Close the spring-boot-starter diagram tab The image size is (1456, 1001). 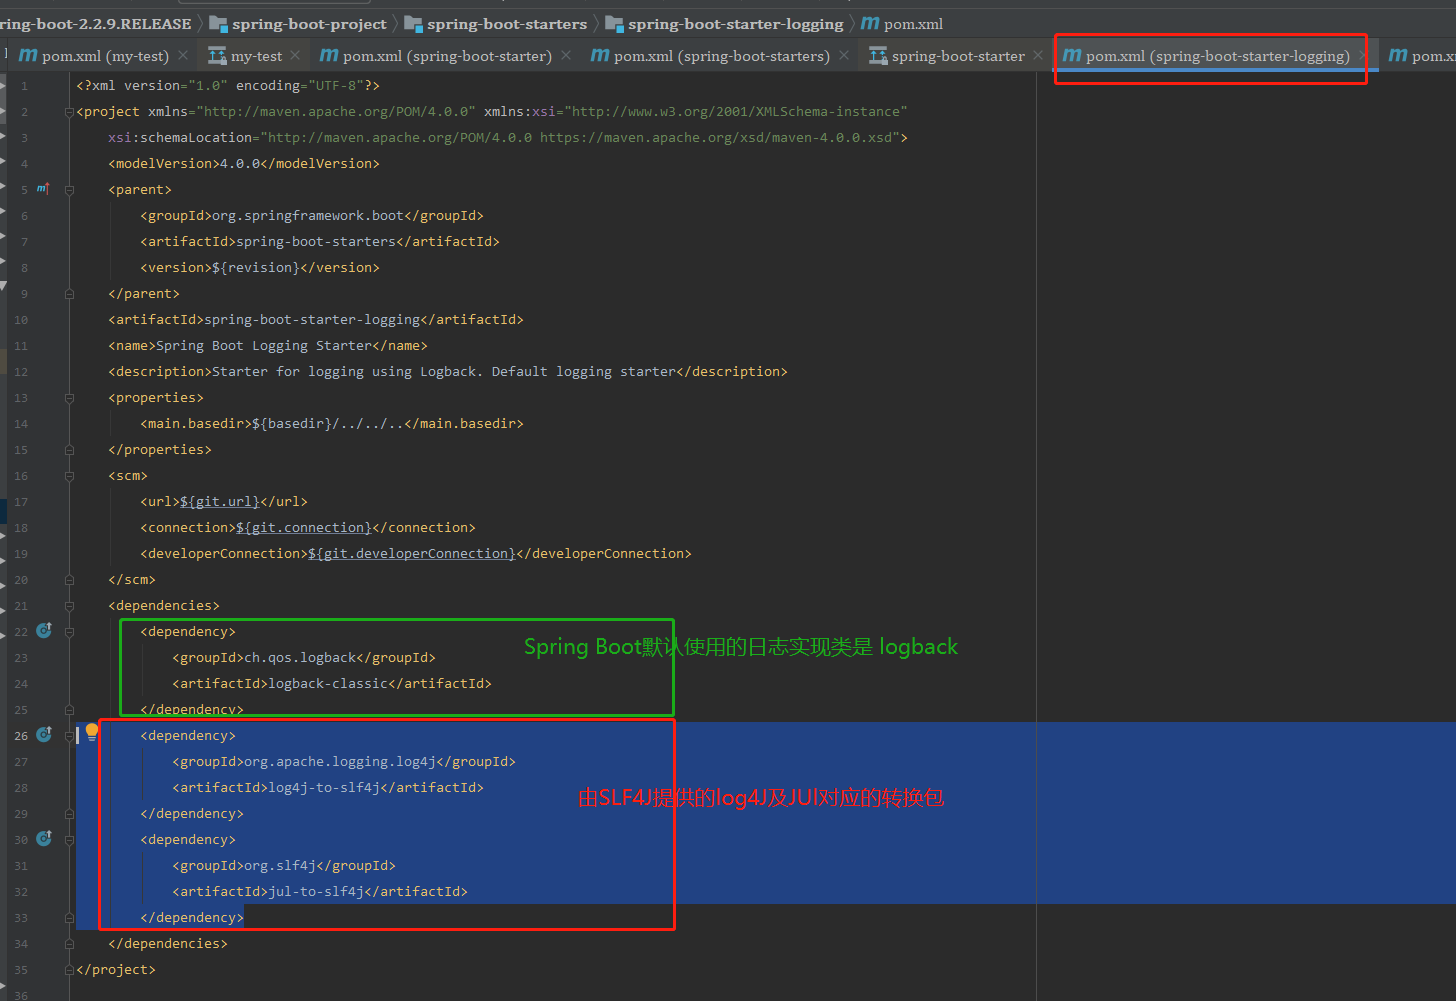(x=1038, y=55)
